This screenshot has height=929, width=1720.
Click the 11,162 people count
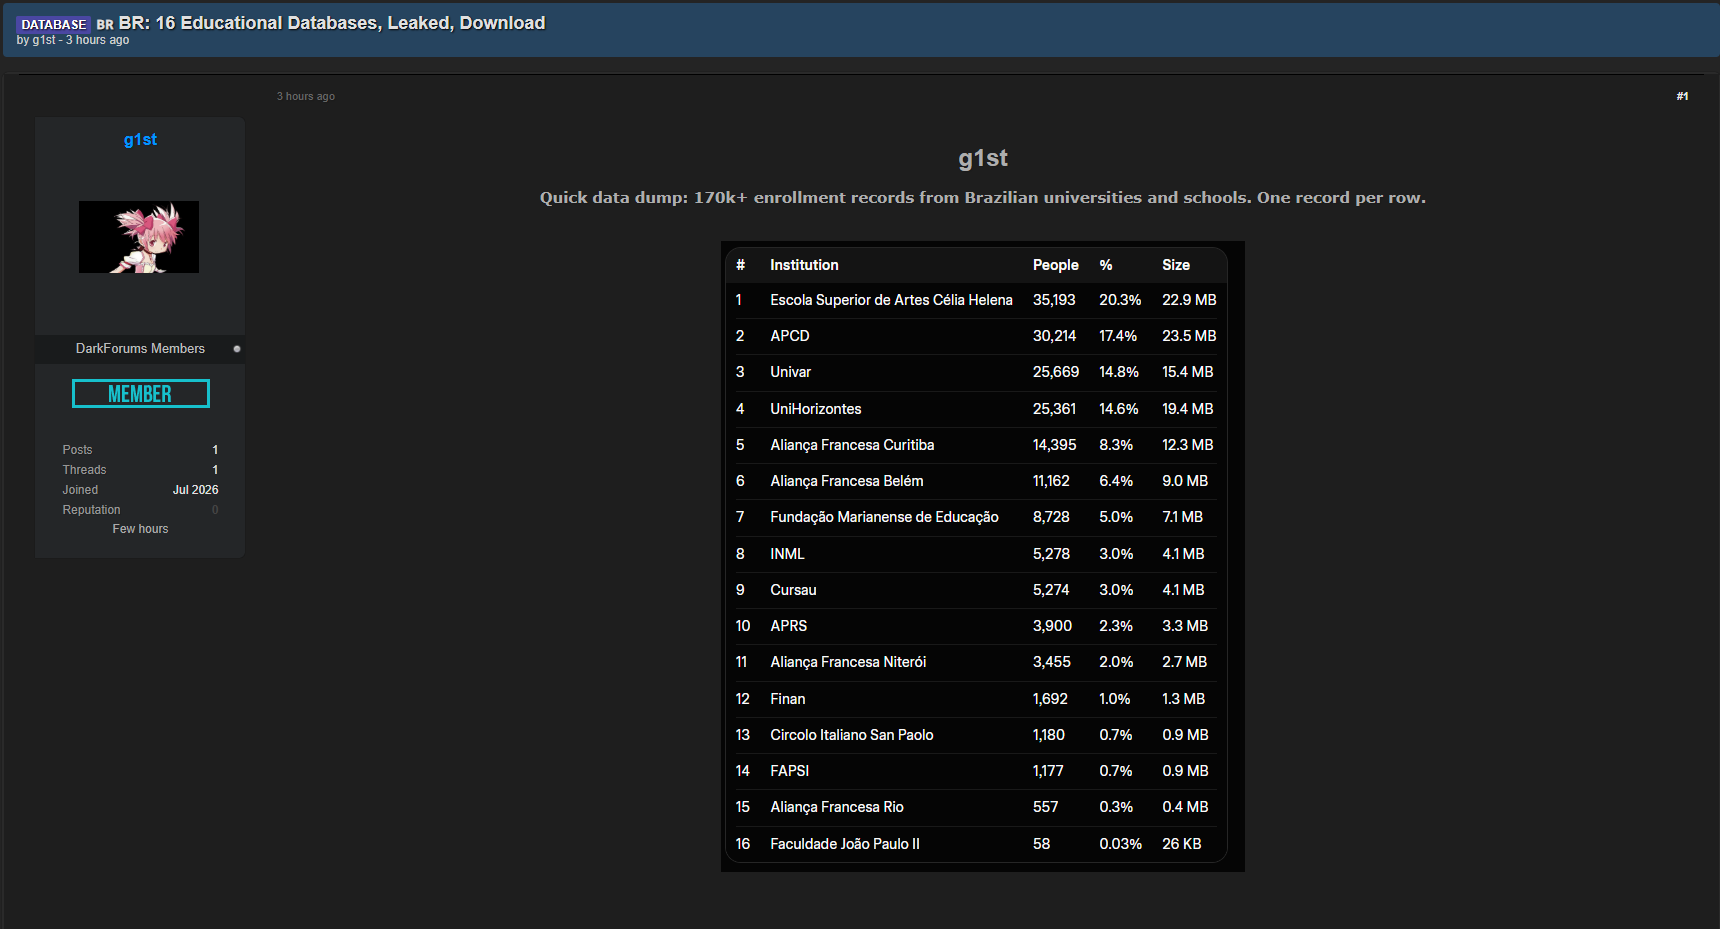coord(1051,481)
